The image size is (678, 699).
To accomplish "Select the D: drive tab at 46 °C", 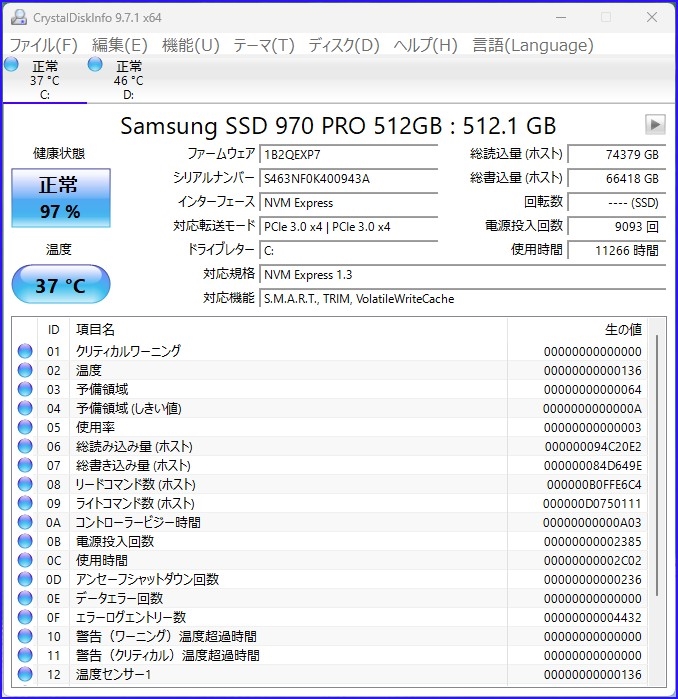I will [x=128, y=79].
